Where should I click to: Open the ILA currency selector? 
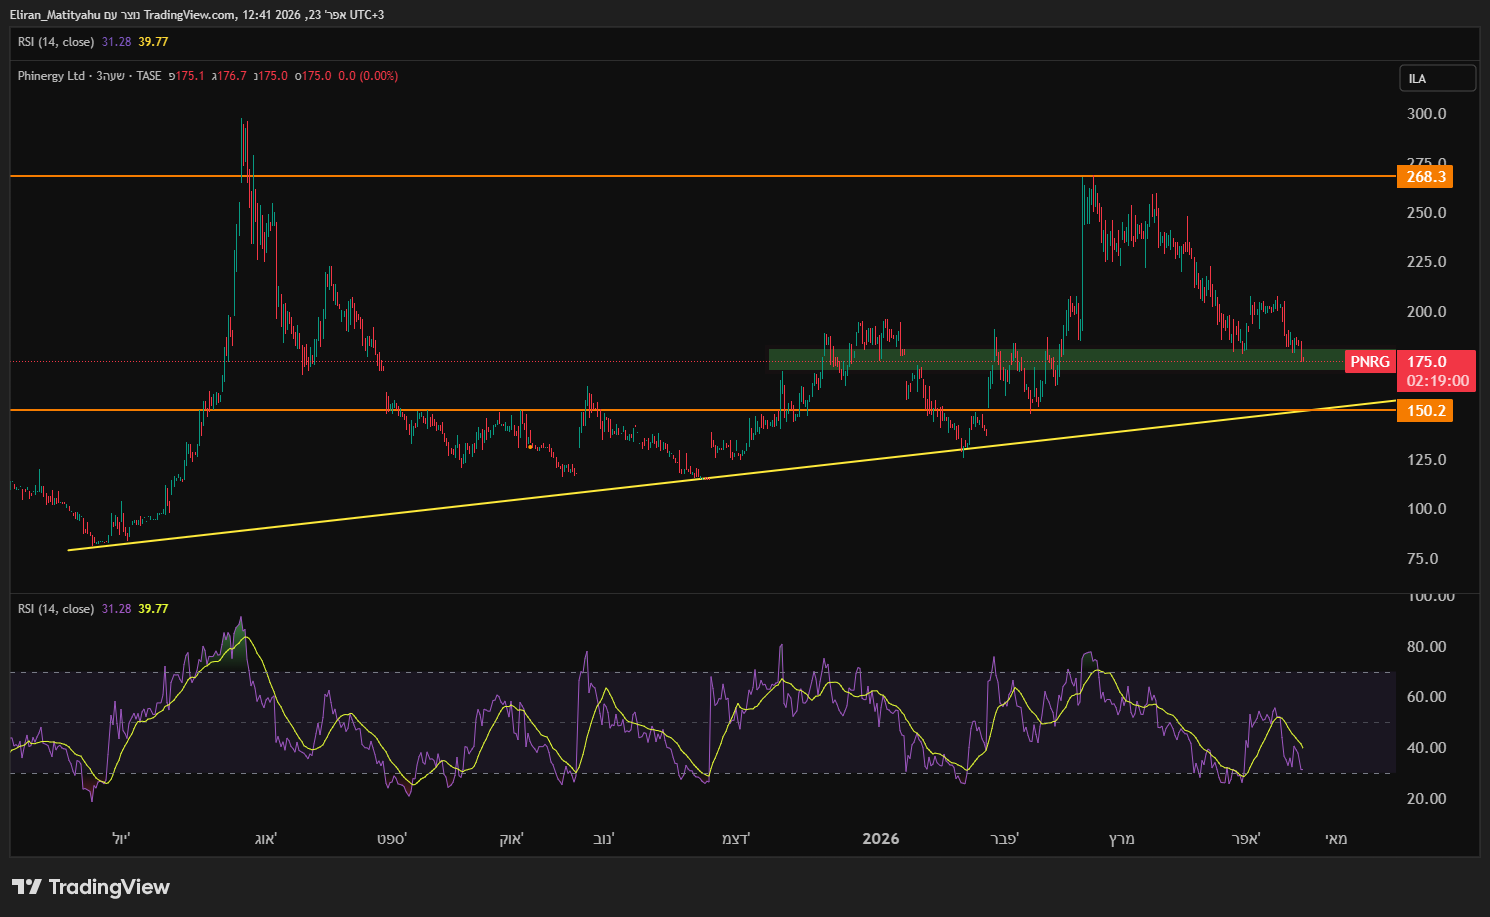click(x=1436, y=78)
